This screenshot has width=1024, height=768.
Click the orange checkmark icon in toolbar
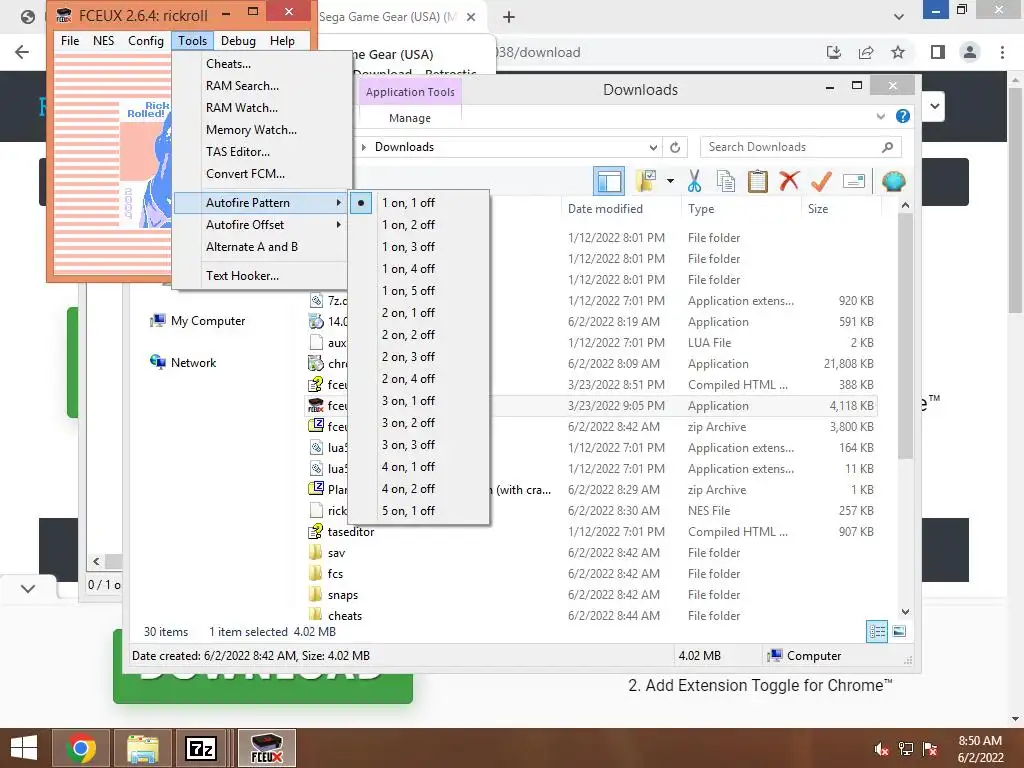[821, 181]
